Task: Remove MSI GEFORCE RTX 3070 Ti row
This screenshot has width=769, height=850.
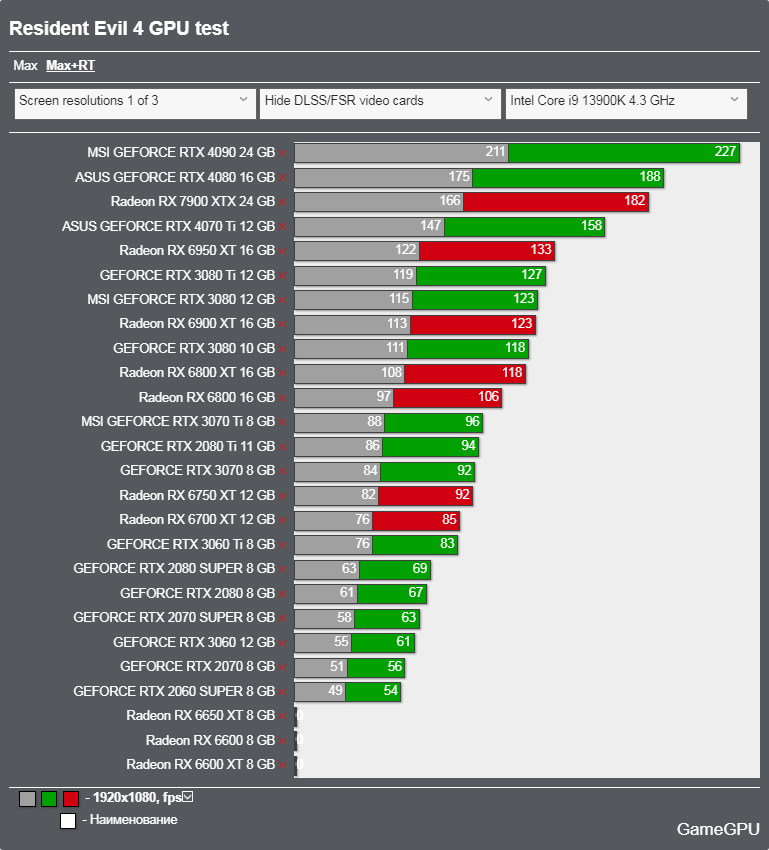Action: tap(282, 422)
